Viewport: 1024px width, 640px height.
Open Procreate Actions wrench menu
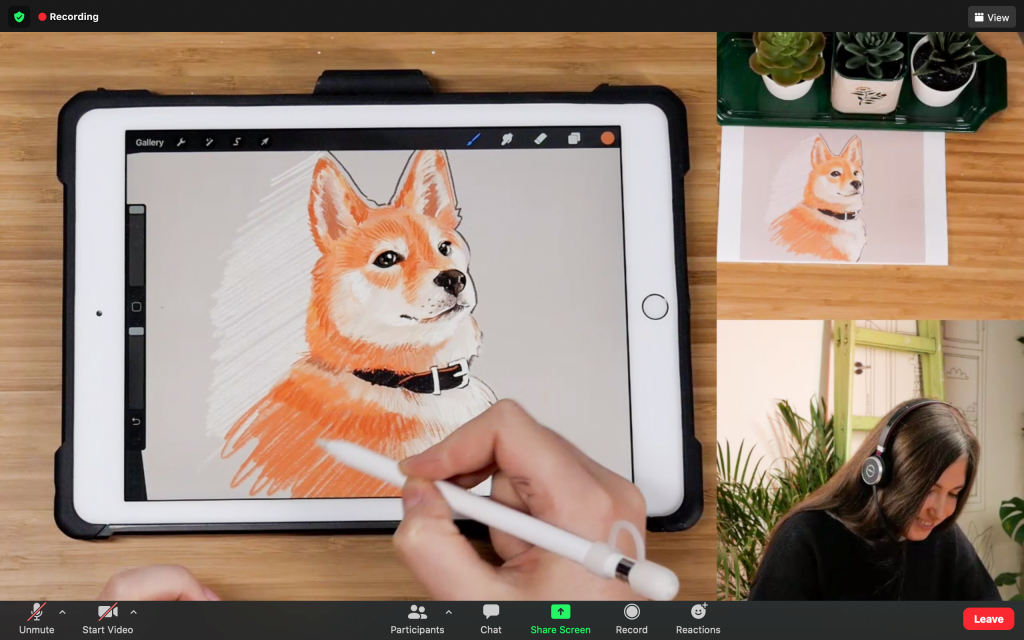182,142
